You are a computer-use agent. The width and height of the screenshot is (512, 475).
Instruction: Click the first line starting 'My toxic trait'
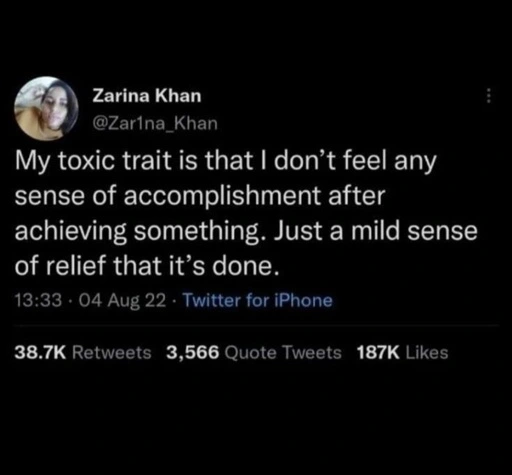[x=225, y=162]
